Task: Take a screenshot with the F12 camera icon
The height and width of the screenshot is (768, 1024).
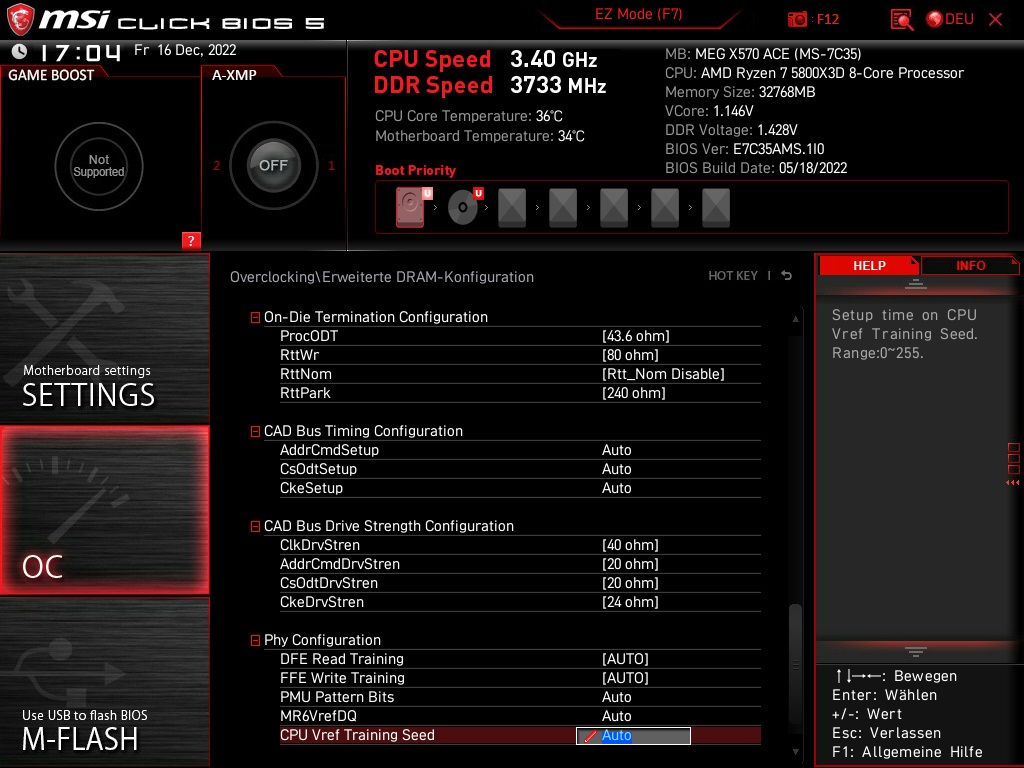Action: (797, 20)
